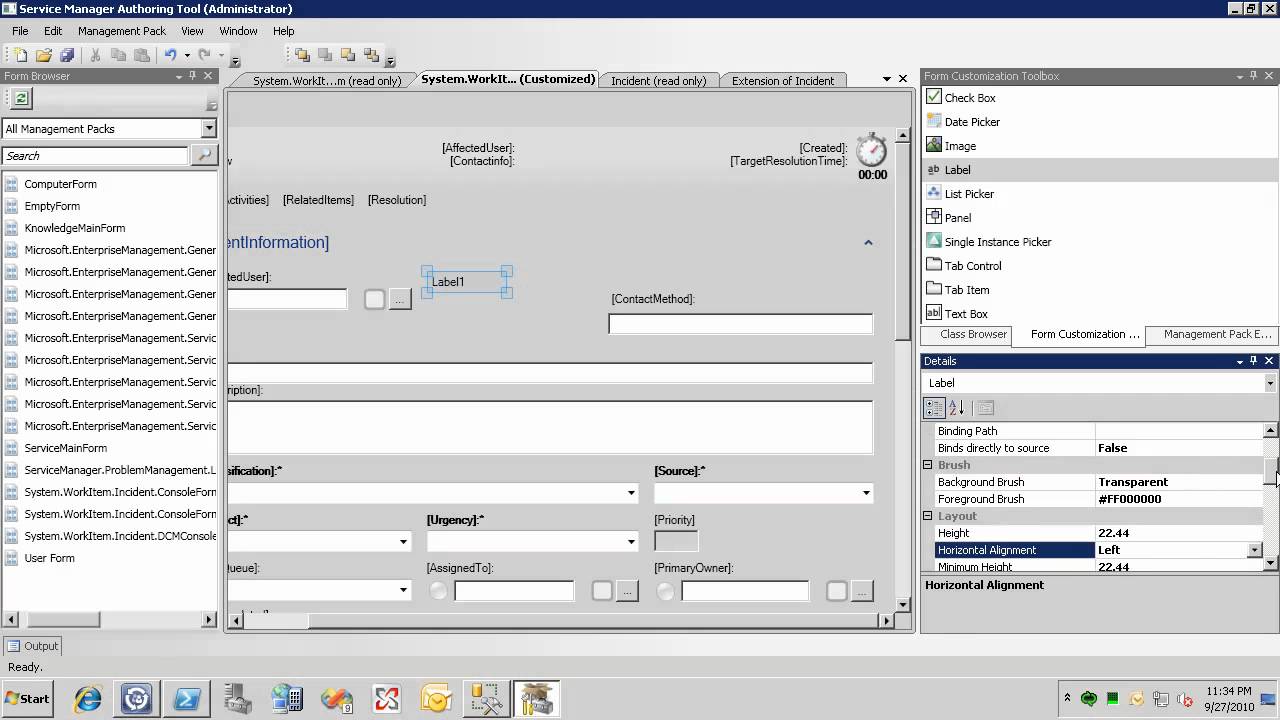
Task: Open the All Management Packs dropdown
Action: [x=208, y=128]
